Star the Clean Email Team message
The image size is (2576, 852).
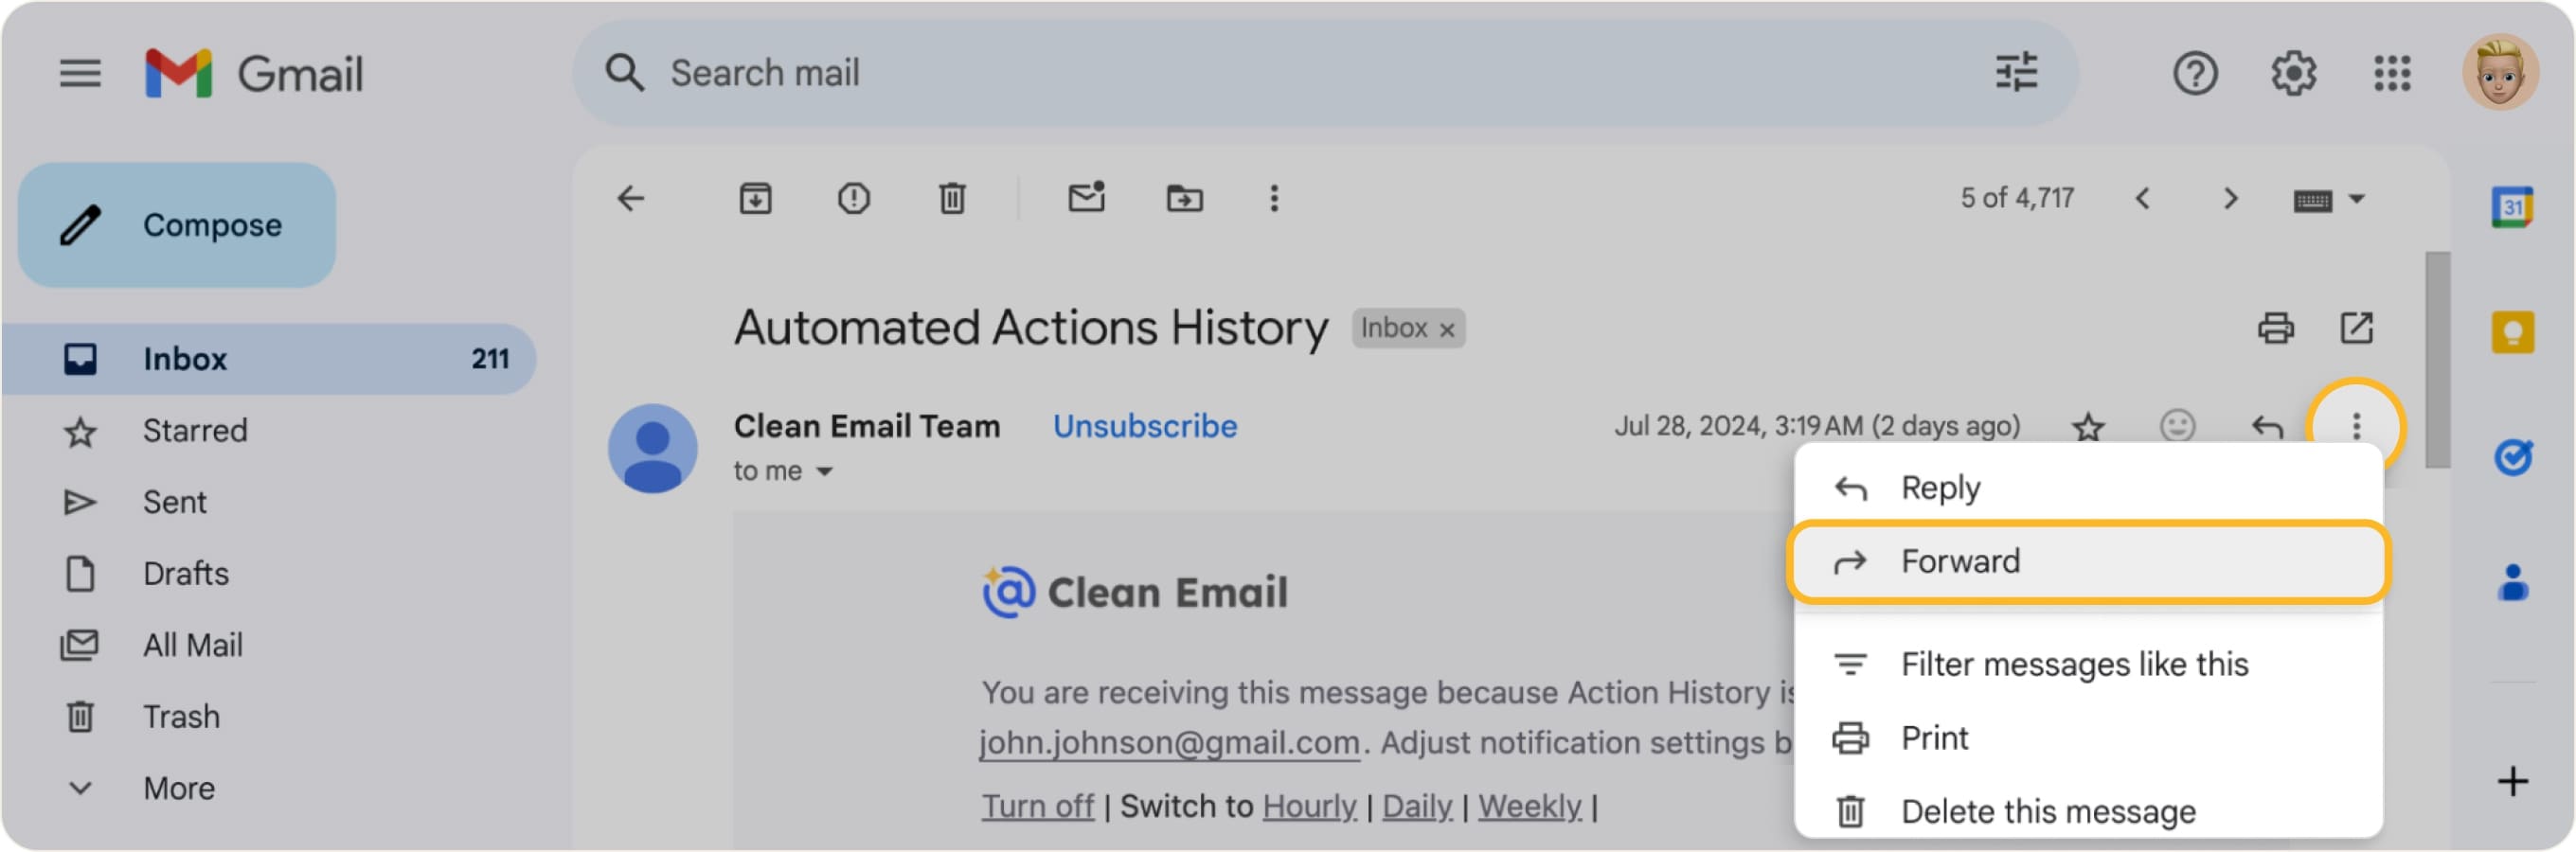point(2089,427)
